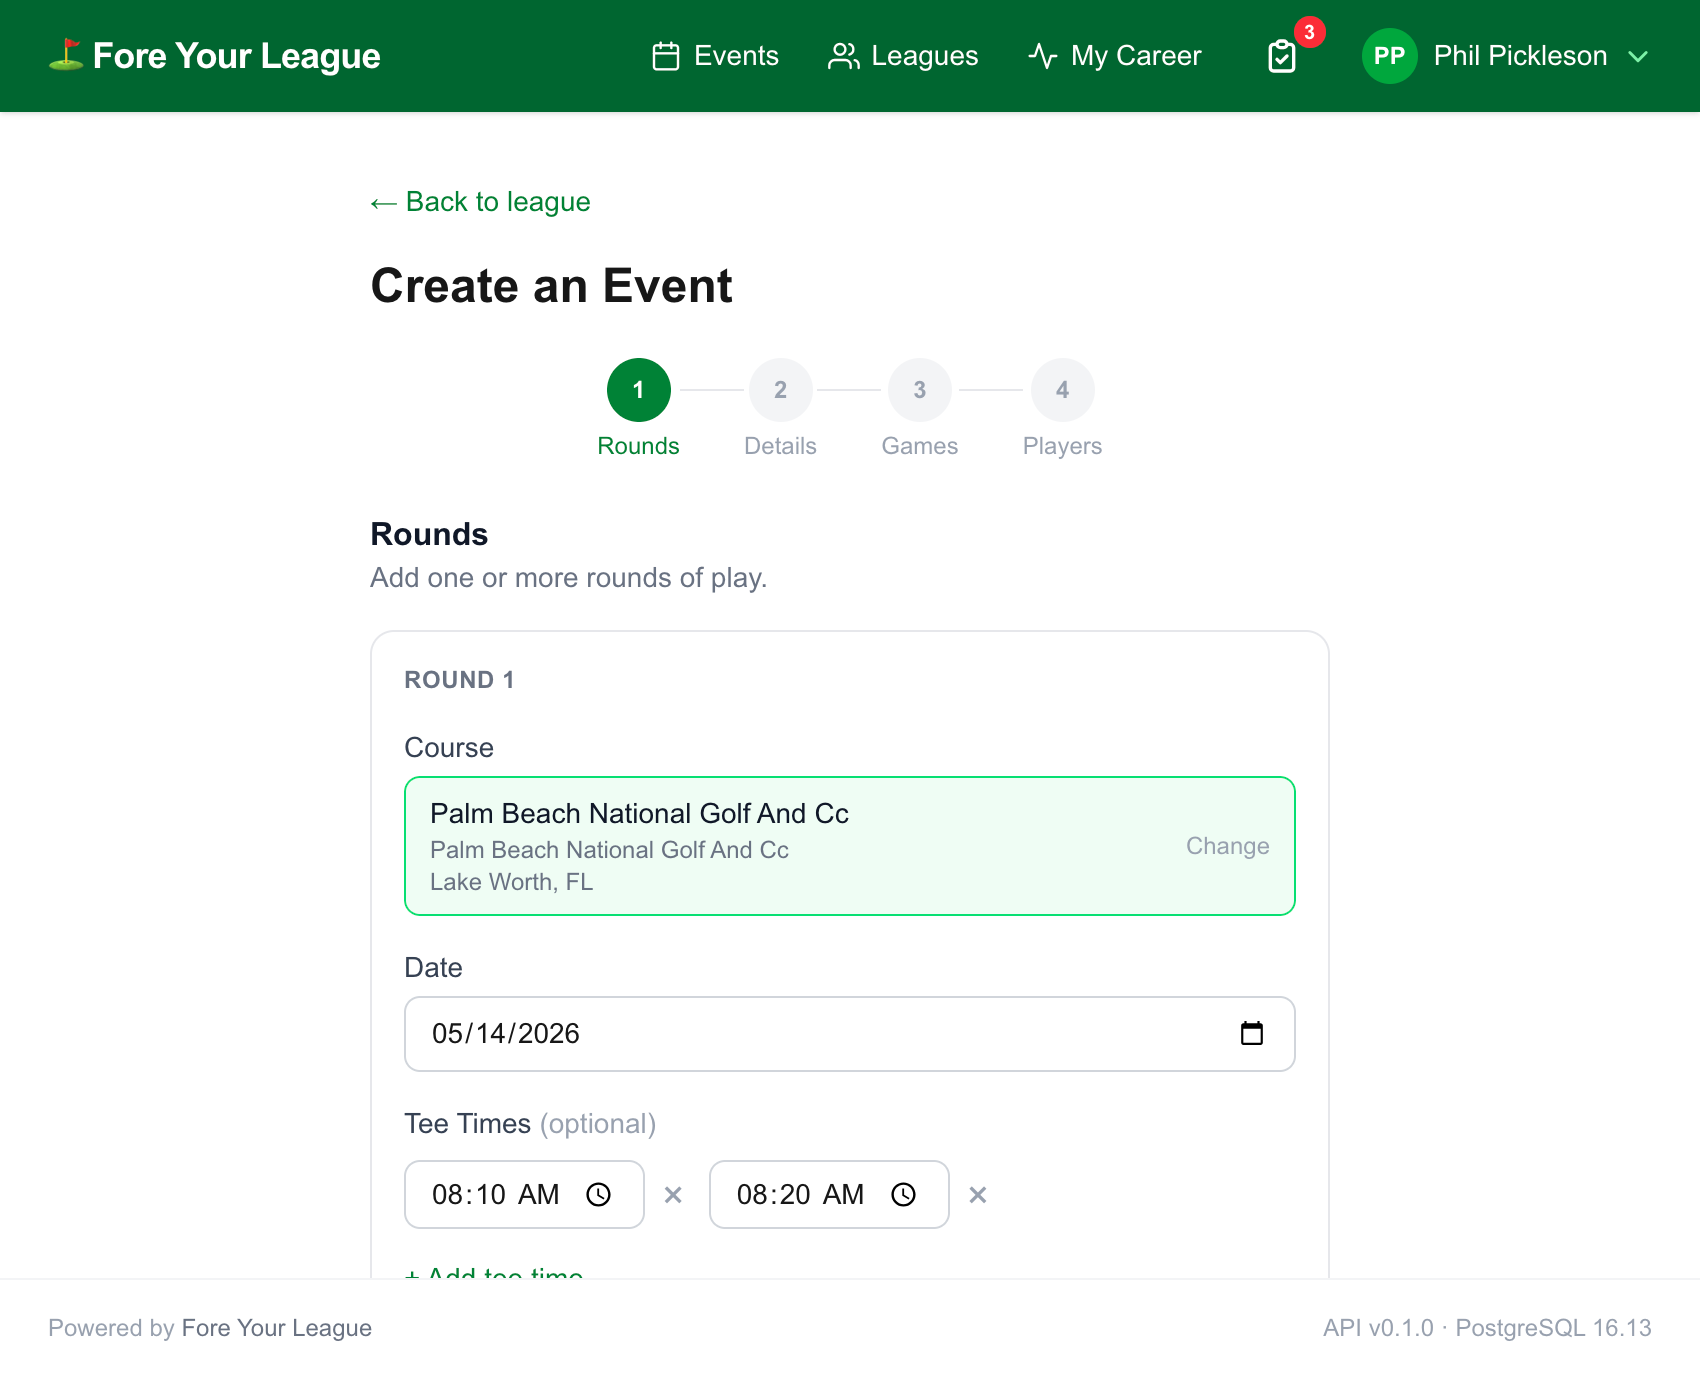Open the My Career menu item

[x=1115, y=56]
